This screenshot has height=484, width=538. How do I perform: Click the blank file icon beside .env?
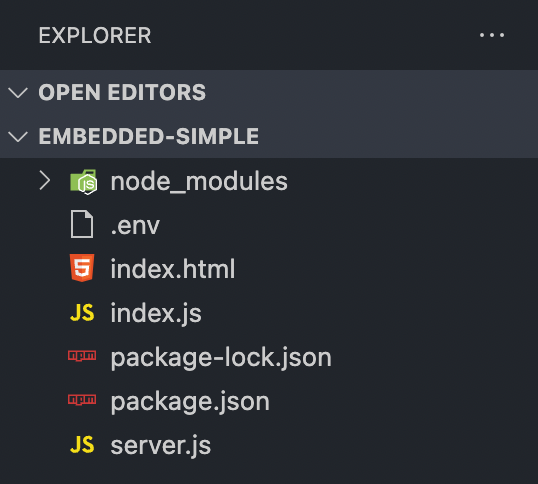coord(82,224)
